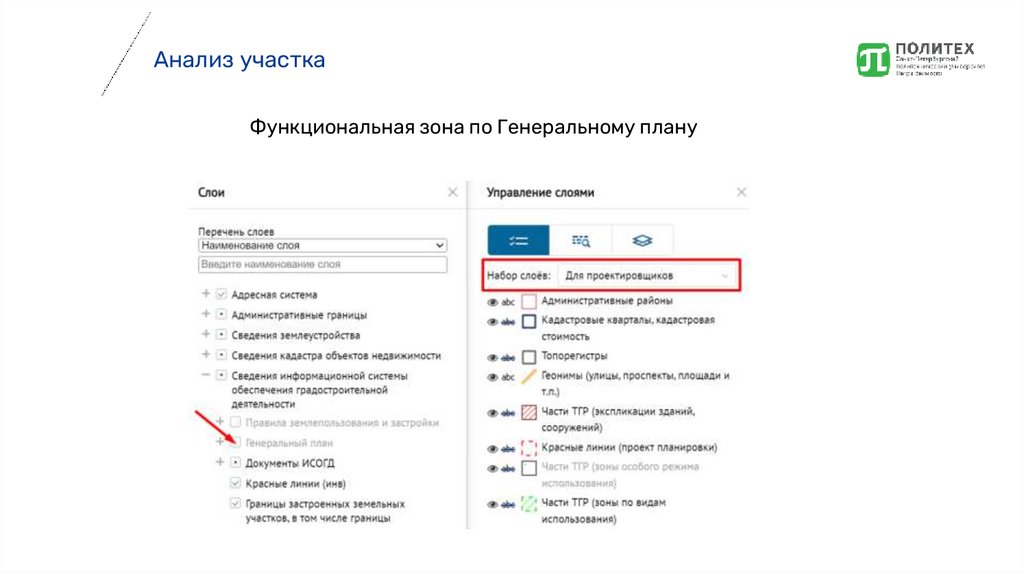The width and height of the screenshot is (1024, 574).
Task: Expand the Адресная система group
Action: pos(206,294)
